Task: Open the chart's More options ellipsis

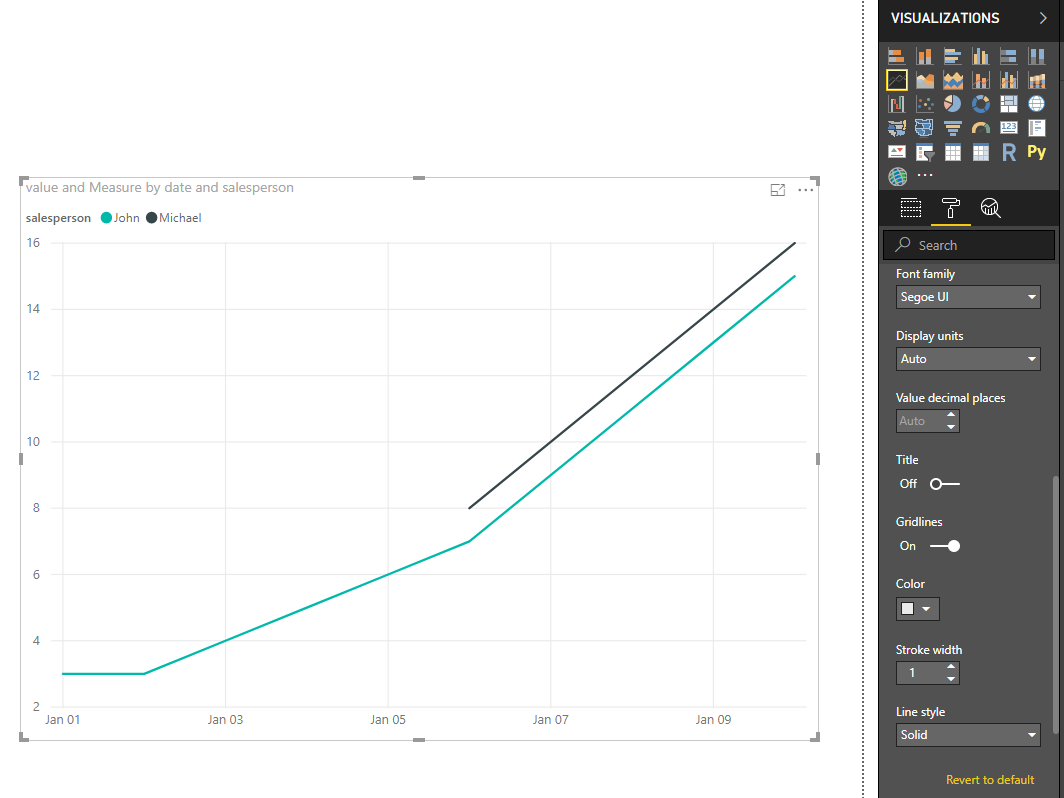Action: coord(805,190)
